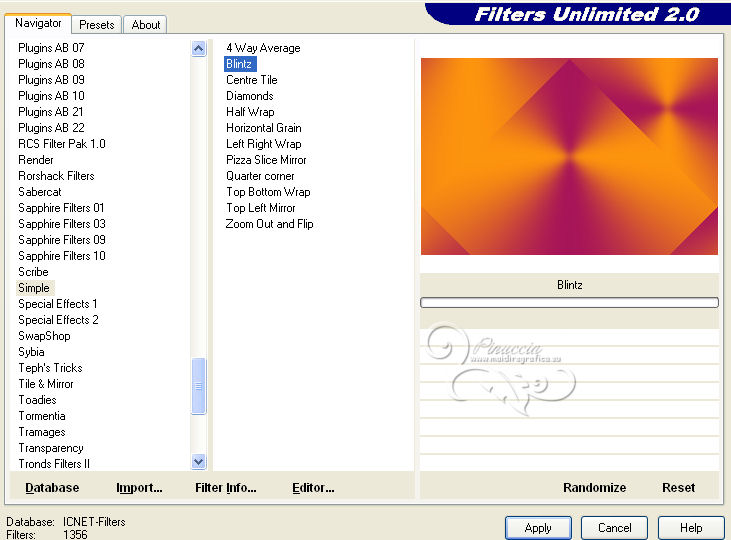Image resolution: width=731 pixels, height=540 pixels.
Task: Select the highlighted Simple category
Action: [34, 288]
